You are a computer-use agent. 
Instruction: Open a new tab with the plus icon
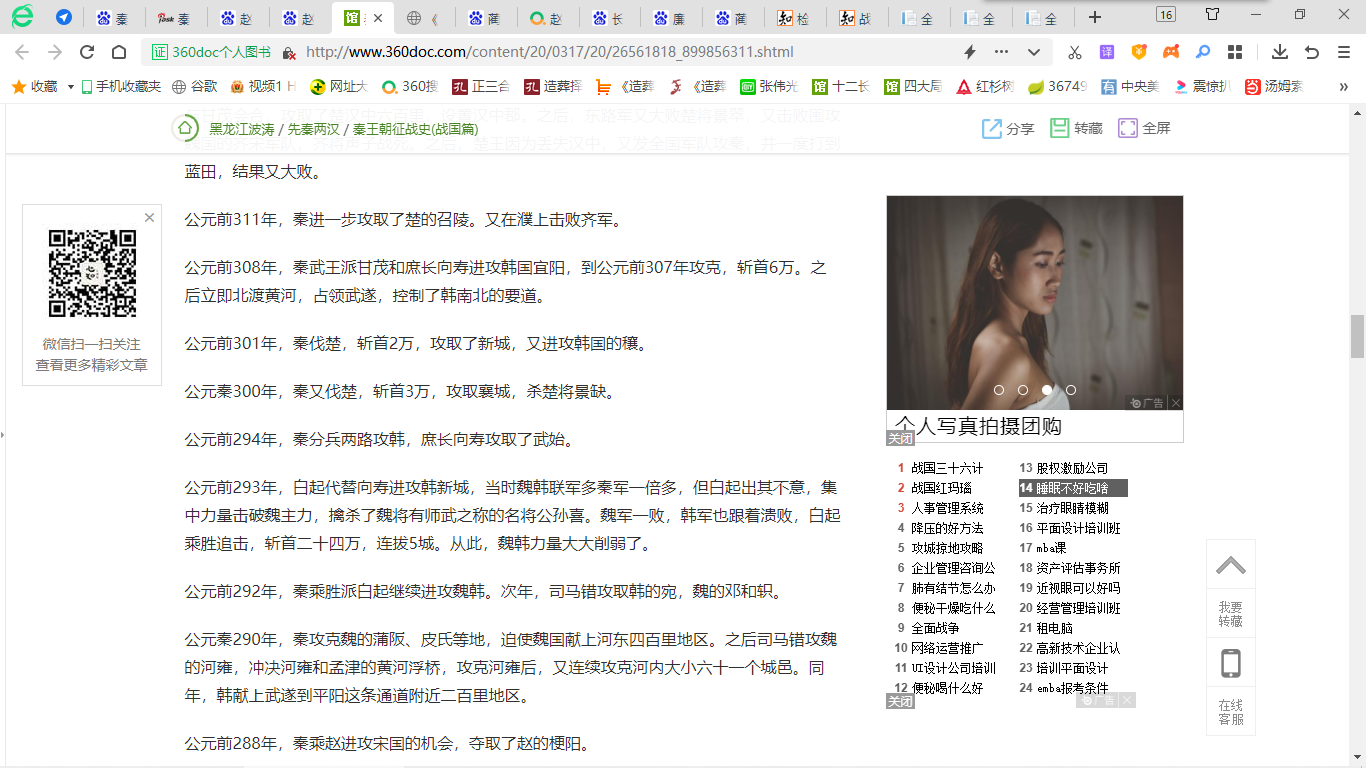pyautogui.click(x=1095, y=17)
